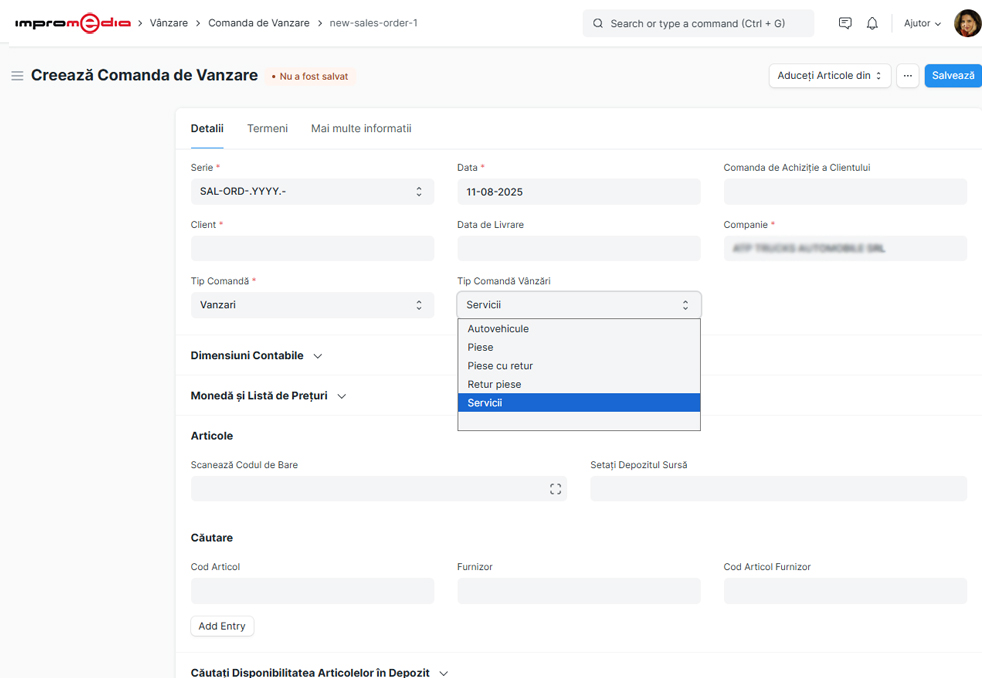Viewport: 982px width, 678px height.
Task: Click the Client input field
Action: click(x=312, y=248)
